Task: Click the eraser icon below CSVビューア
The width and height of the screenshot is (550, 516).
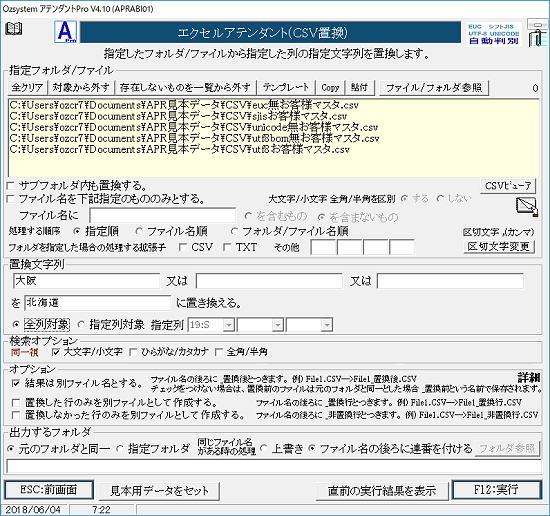Action: point(527,207)
